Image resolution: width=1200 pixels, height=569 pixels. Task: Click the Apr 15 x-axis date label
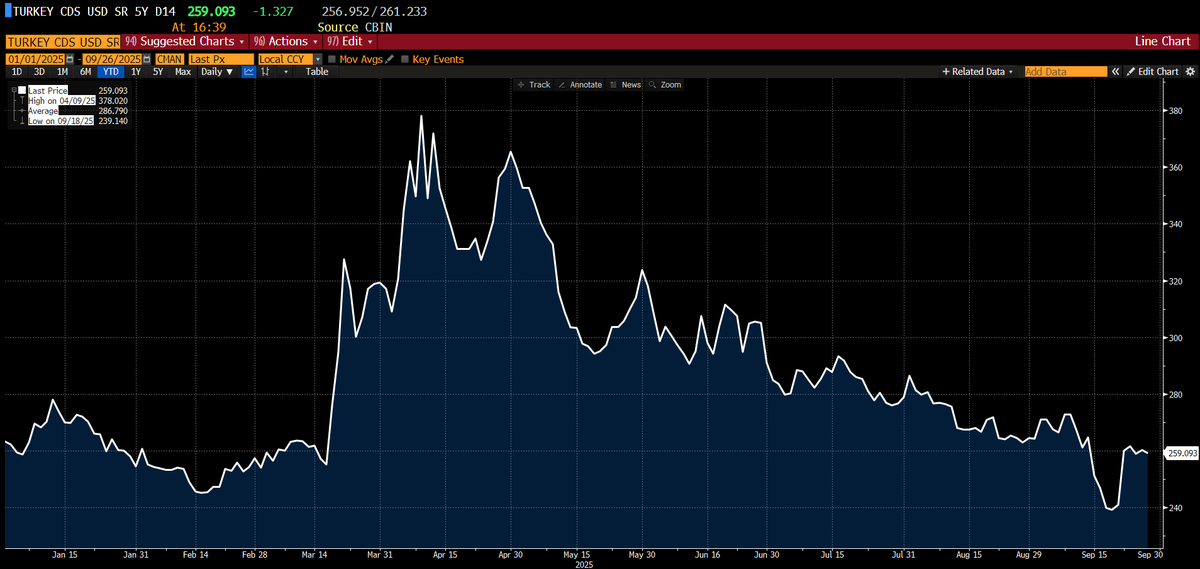pyautogui.click(x=445, y=553)
